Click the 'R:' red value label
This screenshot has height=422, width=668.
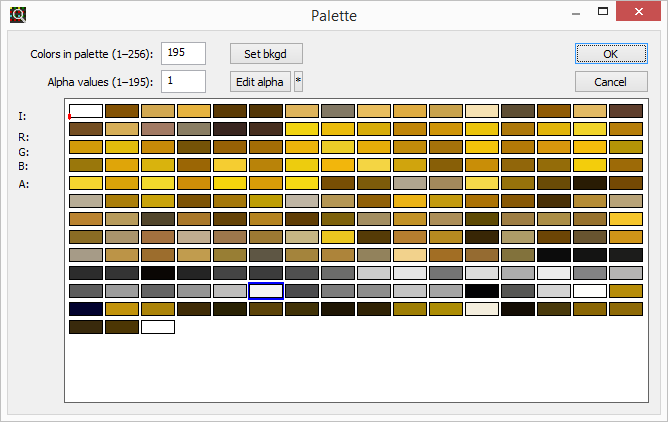23,137
